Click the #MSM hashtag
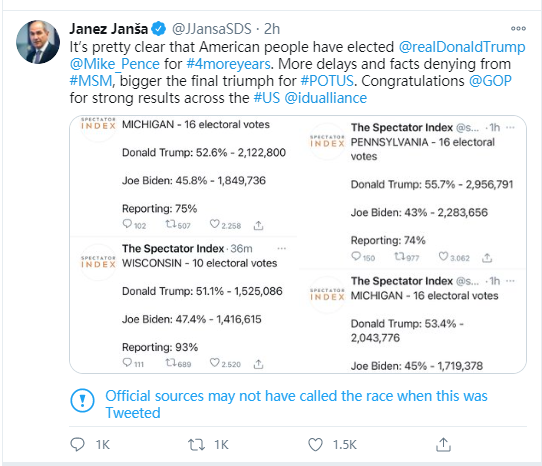The height and width of the screenshot is (466, 542). pyautogui.click(x=91, y=81)
